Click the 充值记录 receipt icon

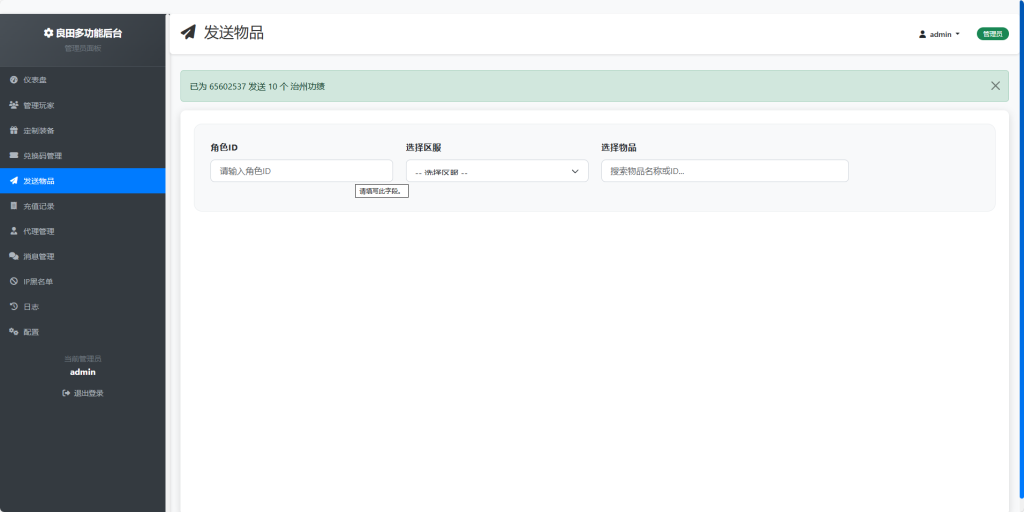click(x=14, y=206)
